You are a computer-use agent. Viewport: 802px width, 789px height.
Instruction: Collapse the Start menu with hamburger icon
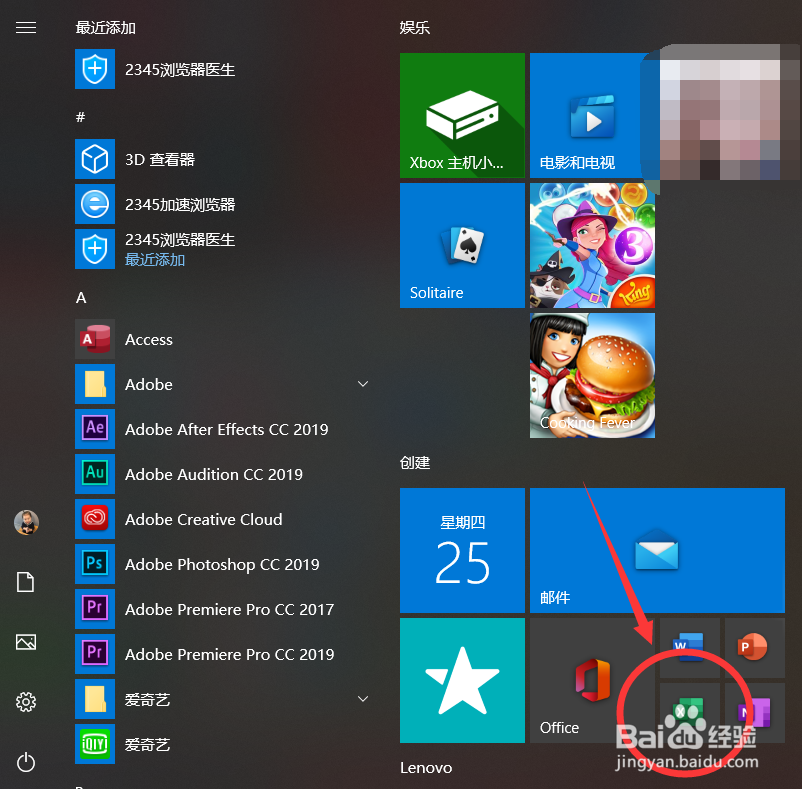point(26,27)
